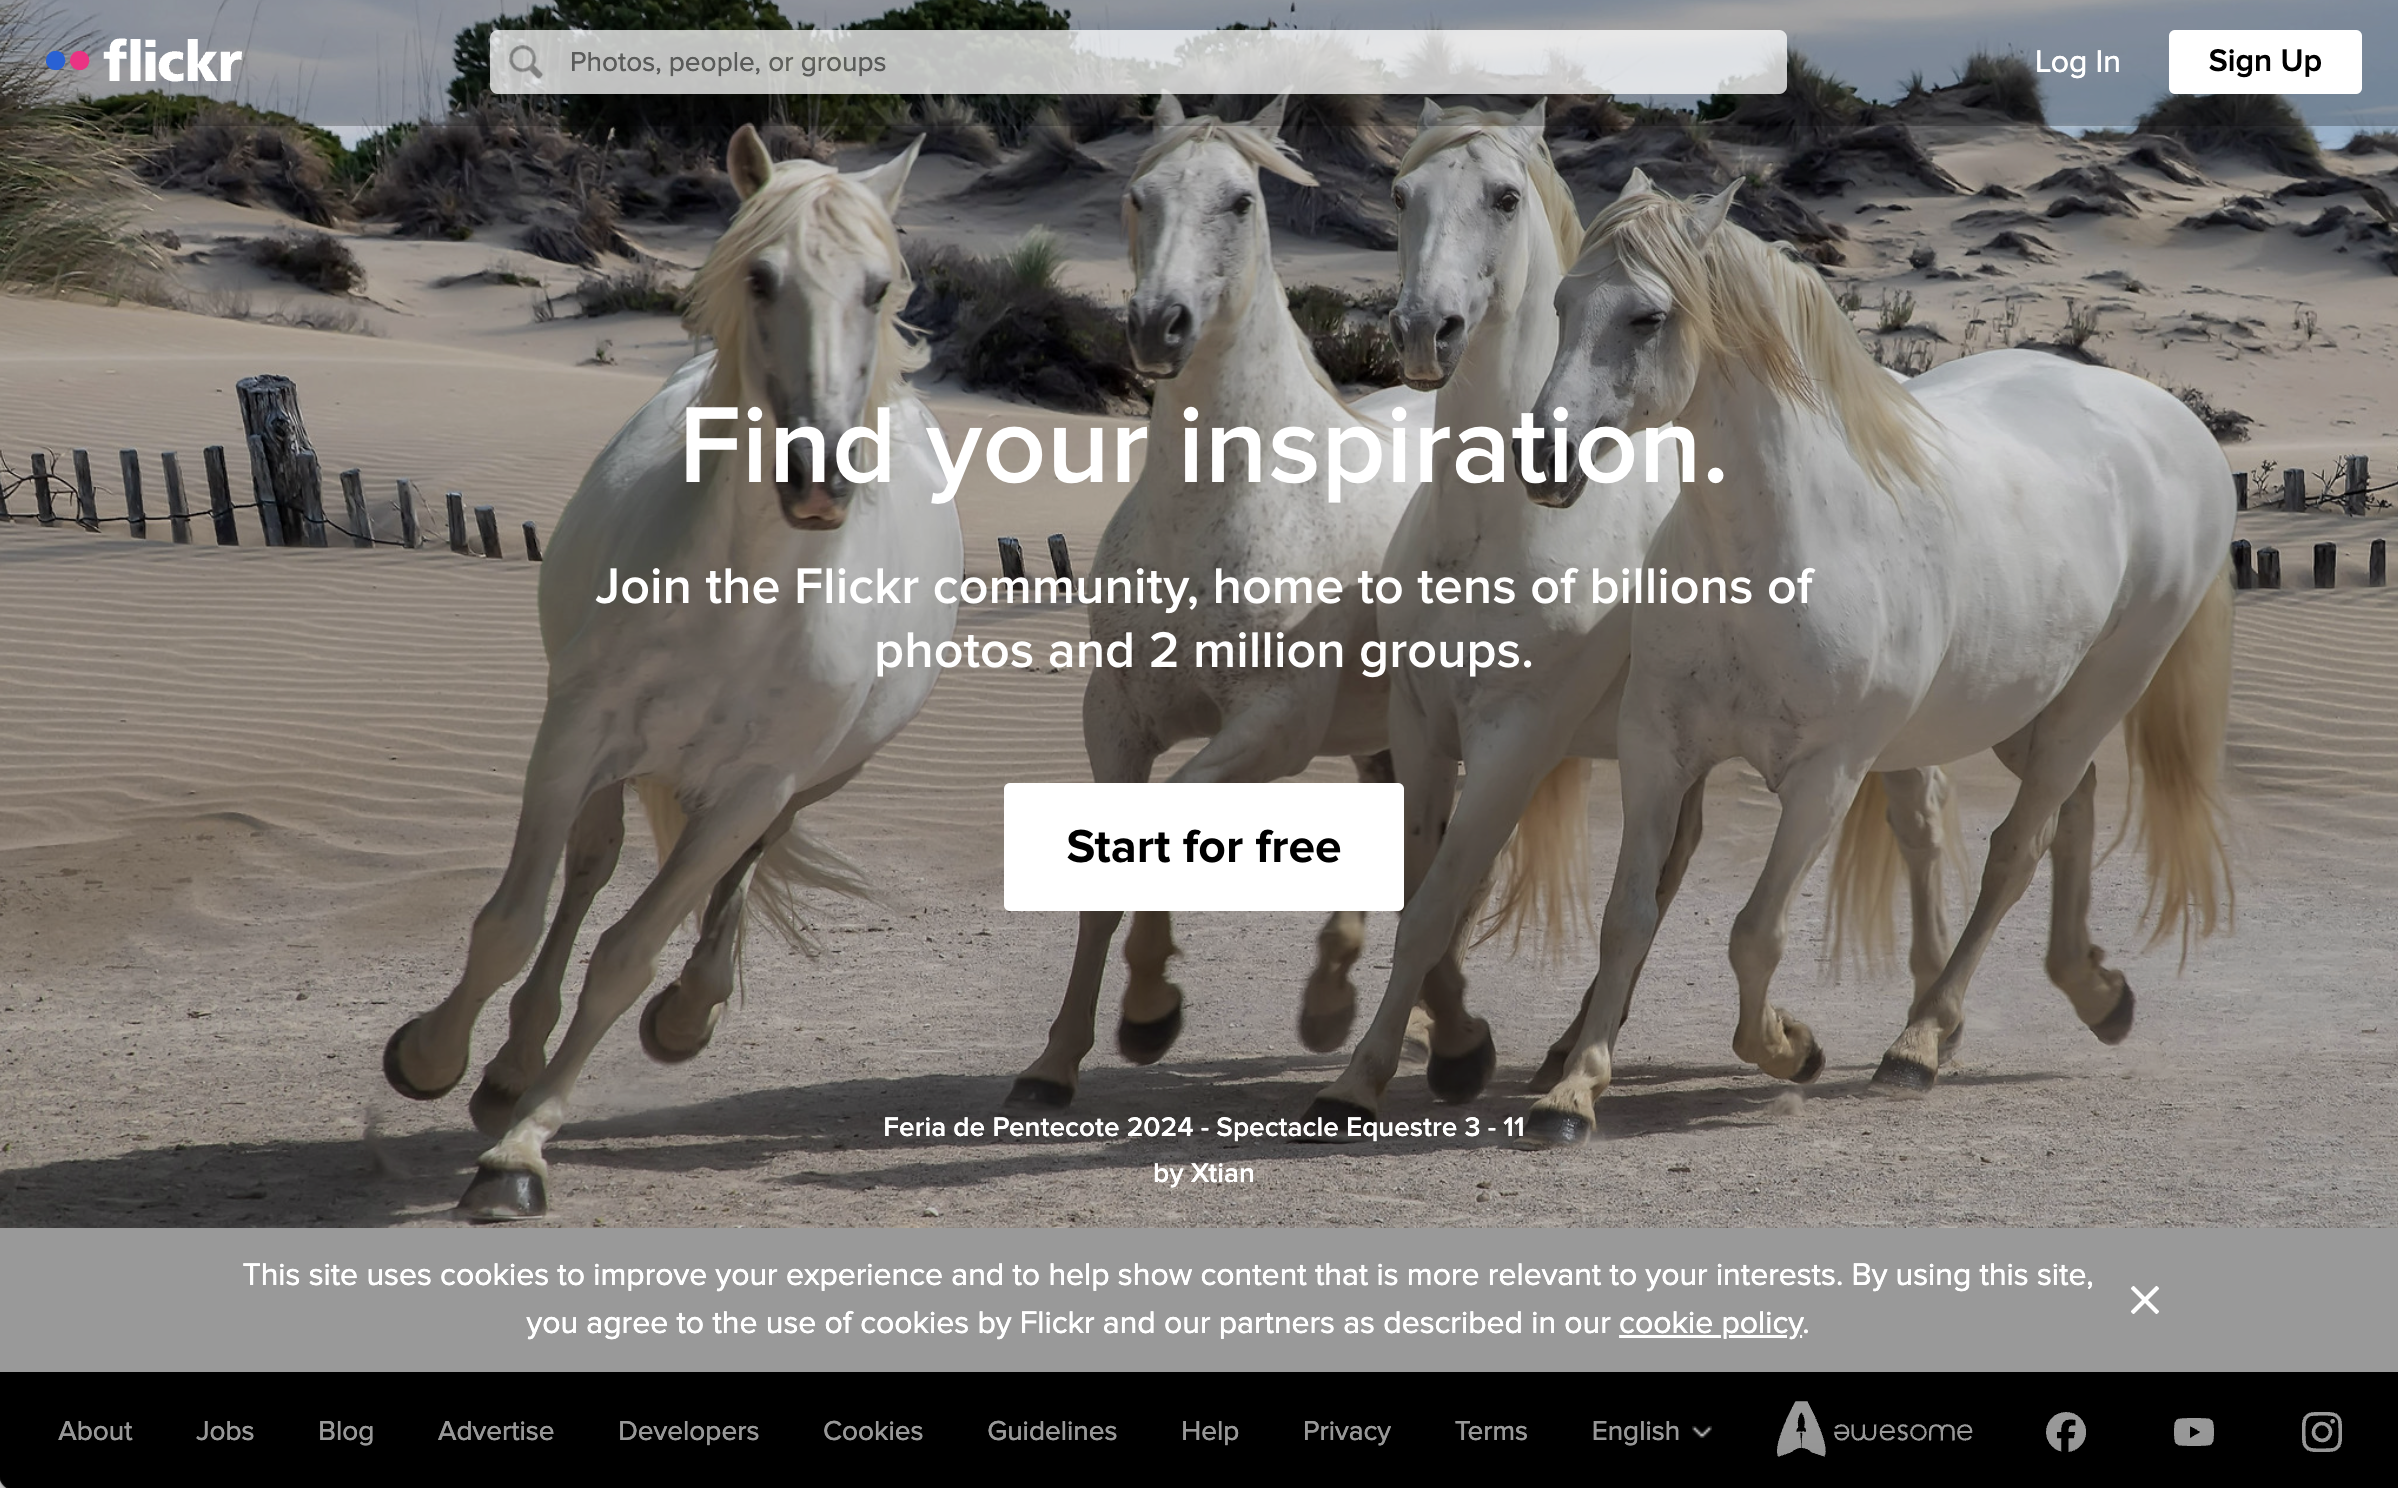Open the Developers footer link
Viewport: 2398px width, 1488px height.
pos(688,1431)
